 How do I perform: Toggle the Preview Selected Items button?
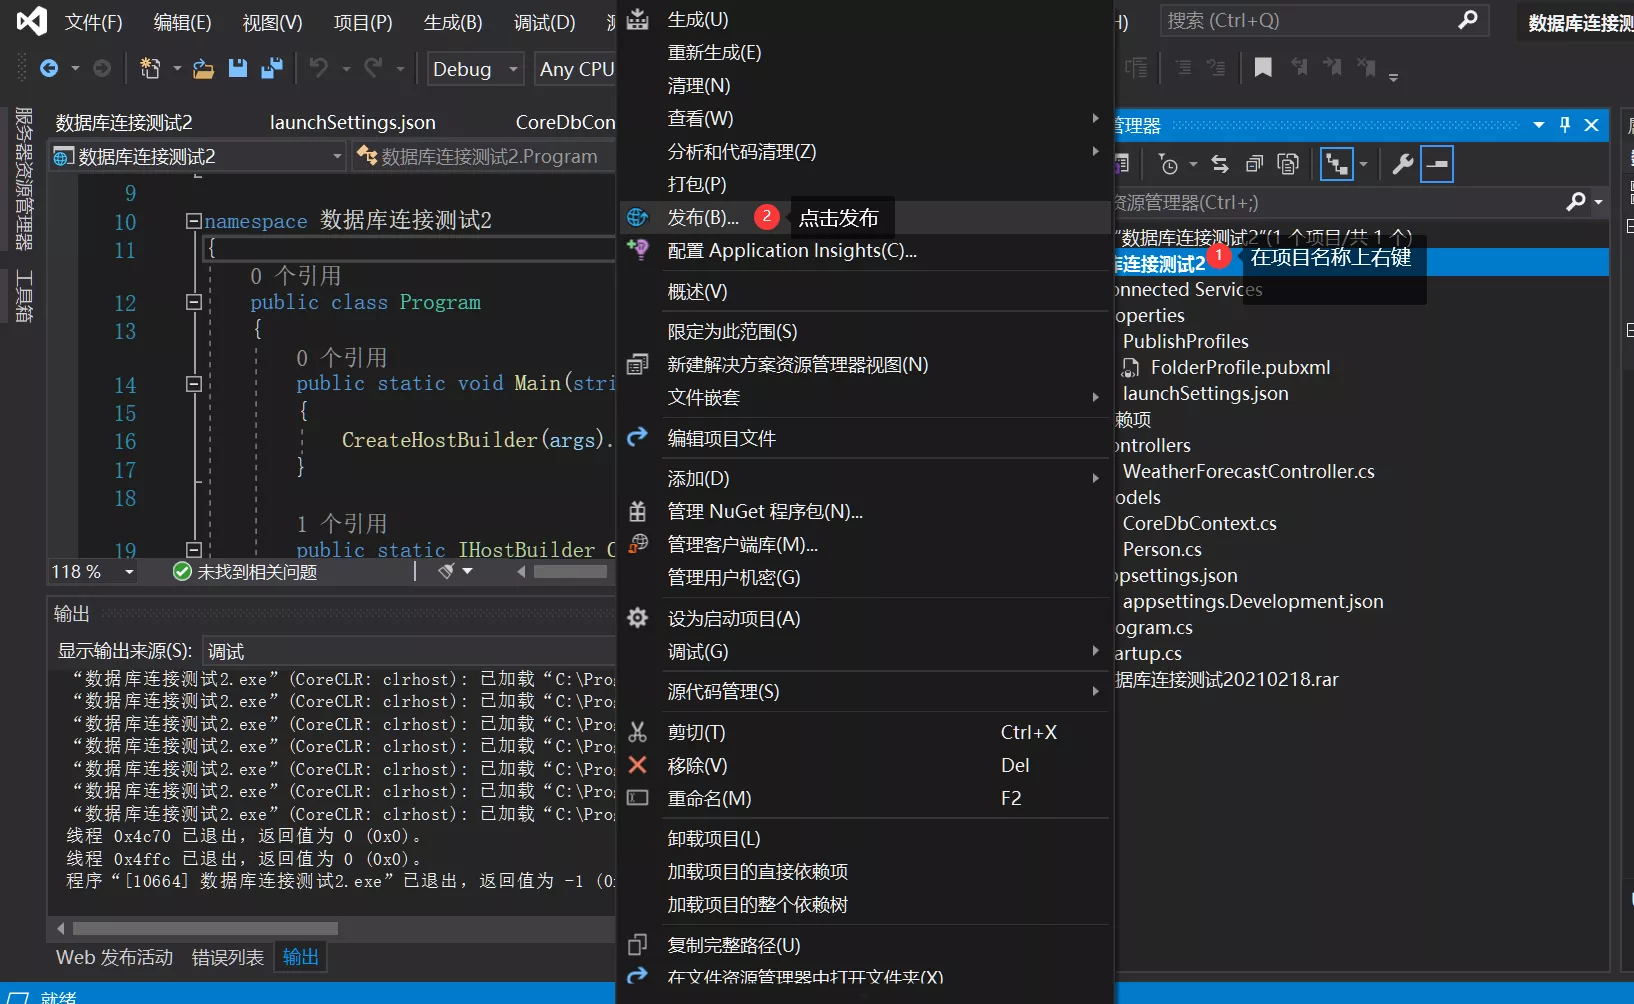1437,164
